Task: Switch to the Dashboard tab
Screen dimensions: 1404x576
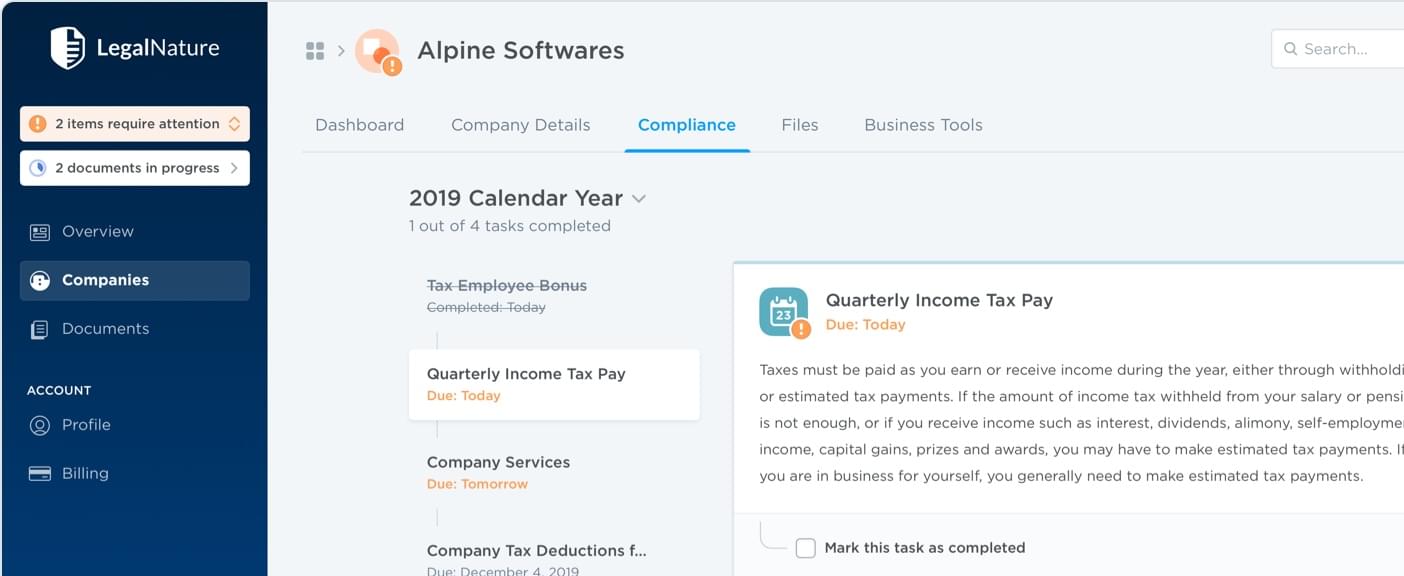Action: click(360, 125)
